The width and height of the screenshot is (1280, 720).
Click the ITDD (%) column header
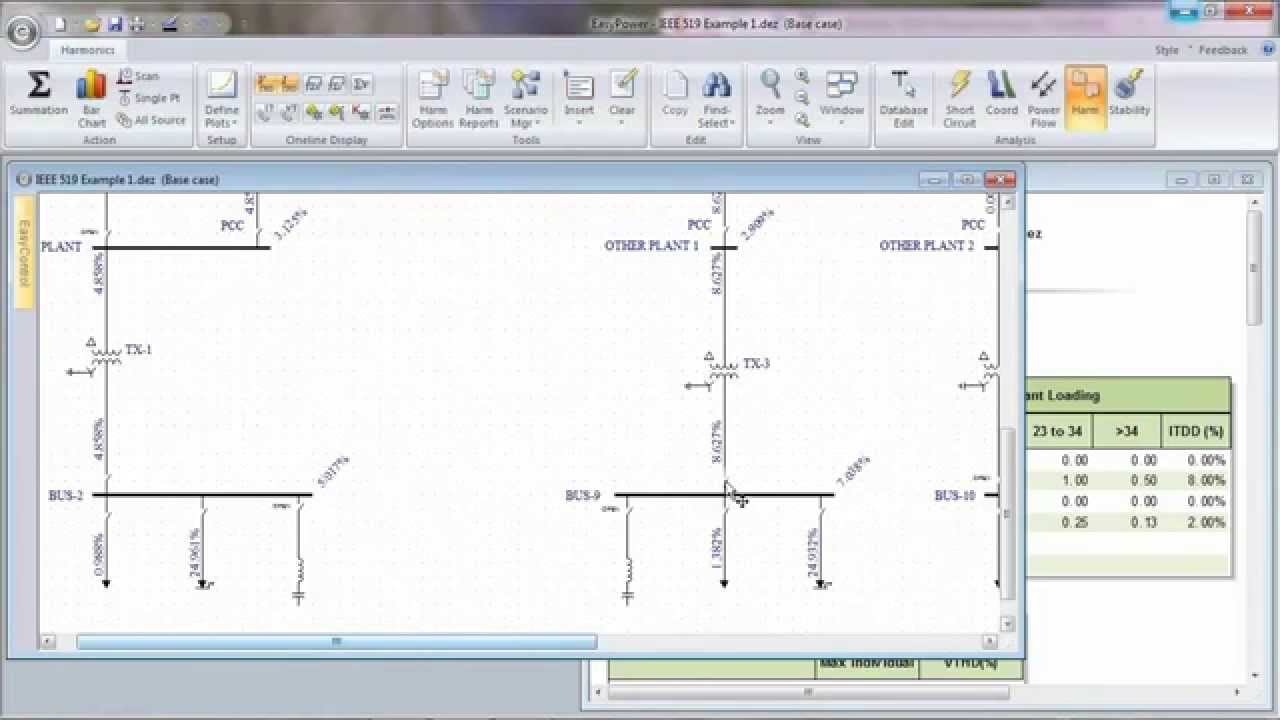(1196, 431)
